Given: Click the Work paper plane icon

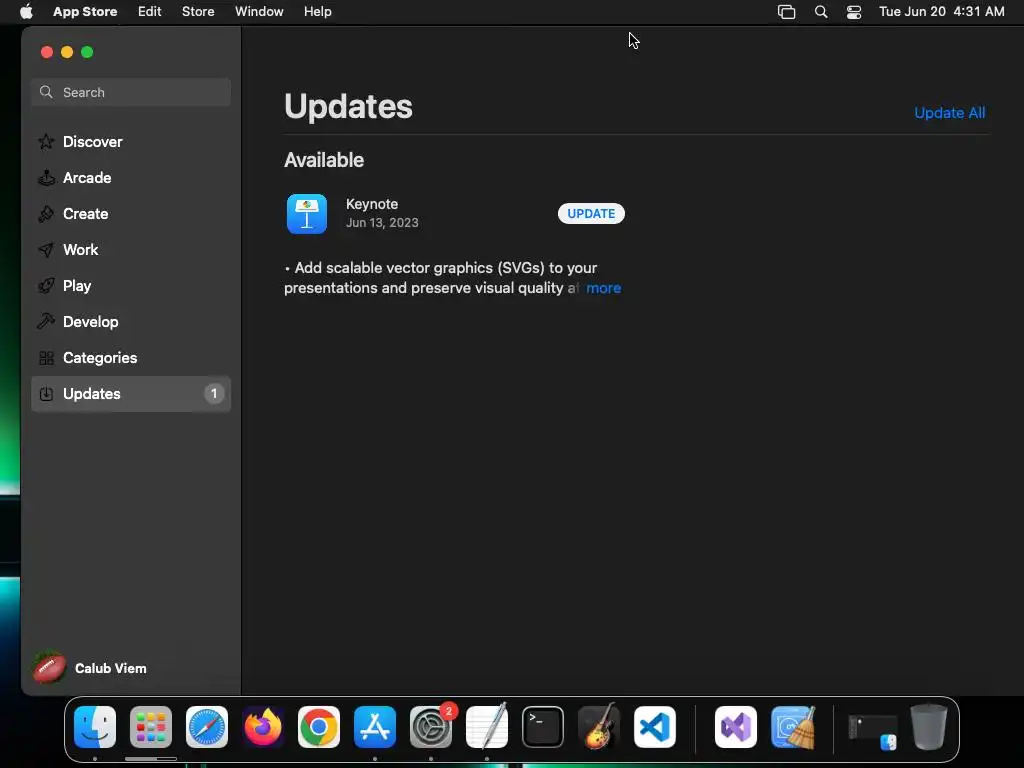Looking at the screenshot, I should click(x=46, y=249).
